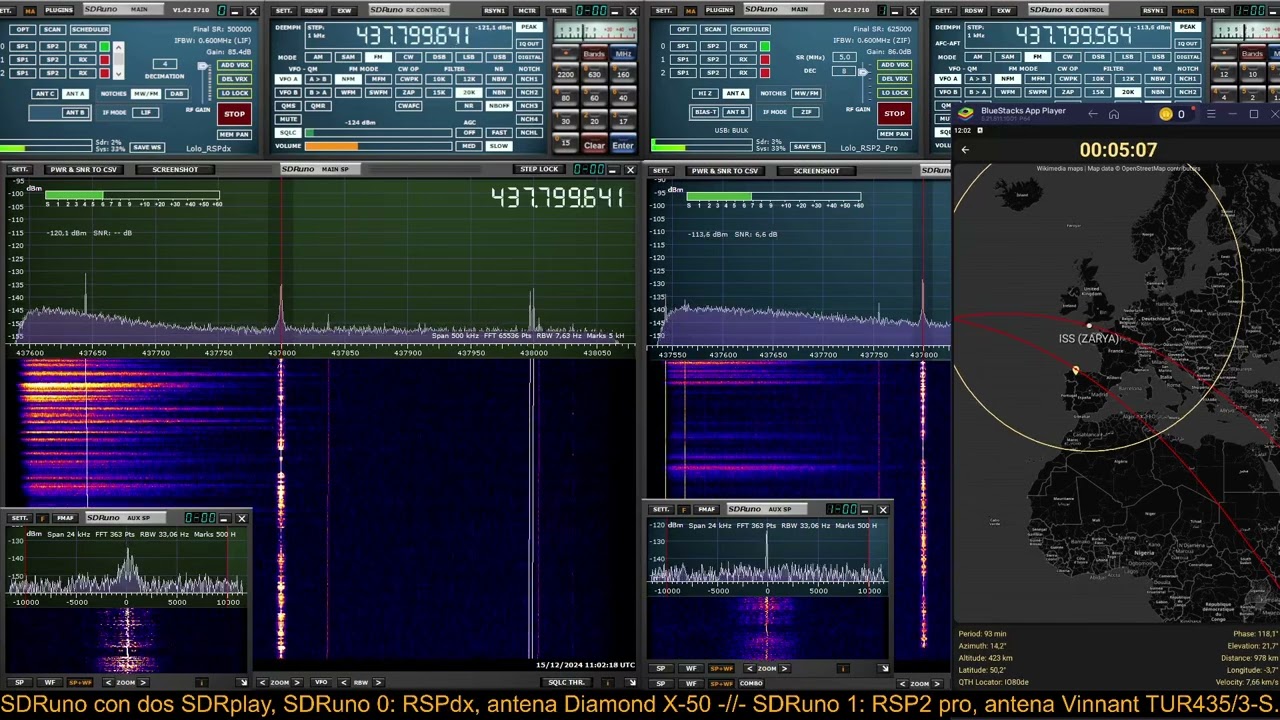Click the back arrow in the satellite tracker app
The image size is (1280, 720).
[965, 150]
